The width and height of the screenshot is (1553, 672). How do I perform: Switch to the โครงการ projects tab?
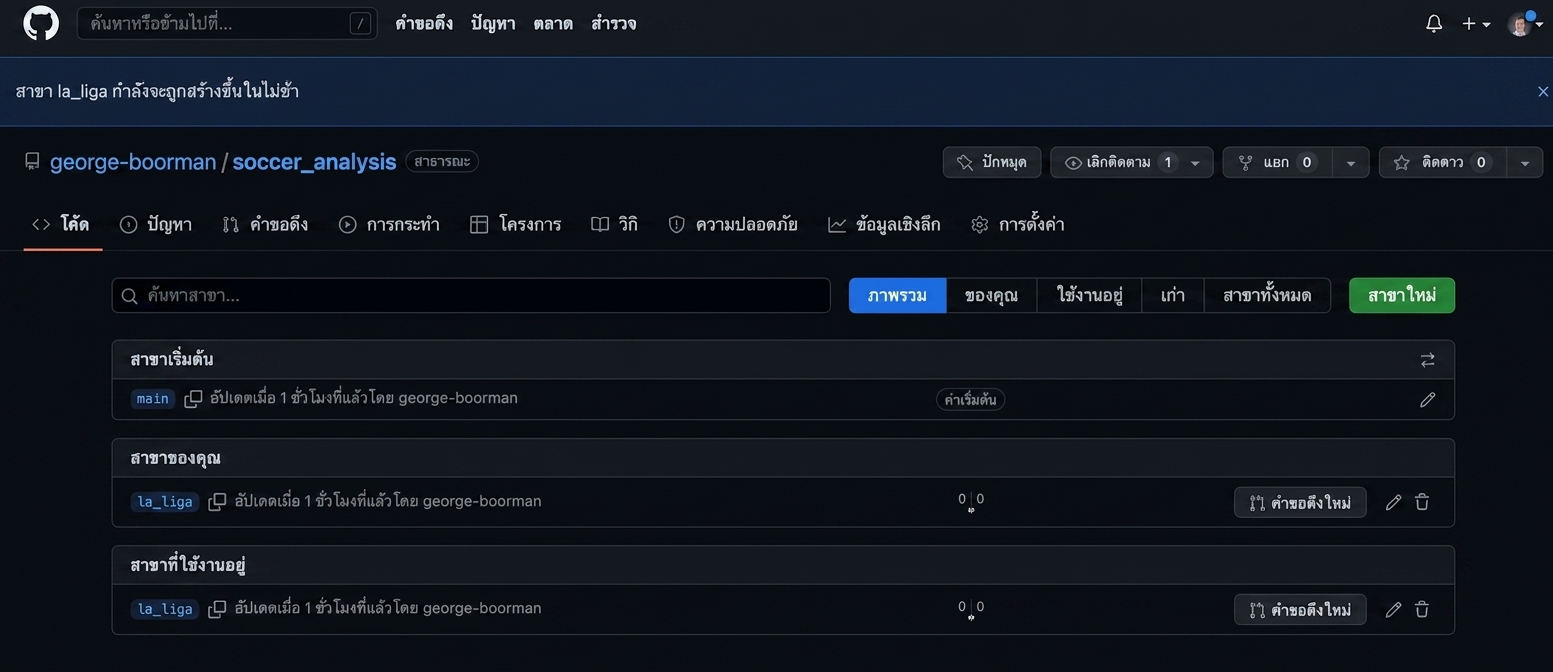coord(516,224)
